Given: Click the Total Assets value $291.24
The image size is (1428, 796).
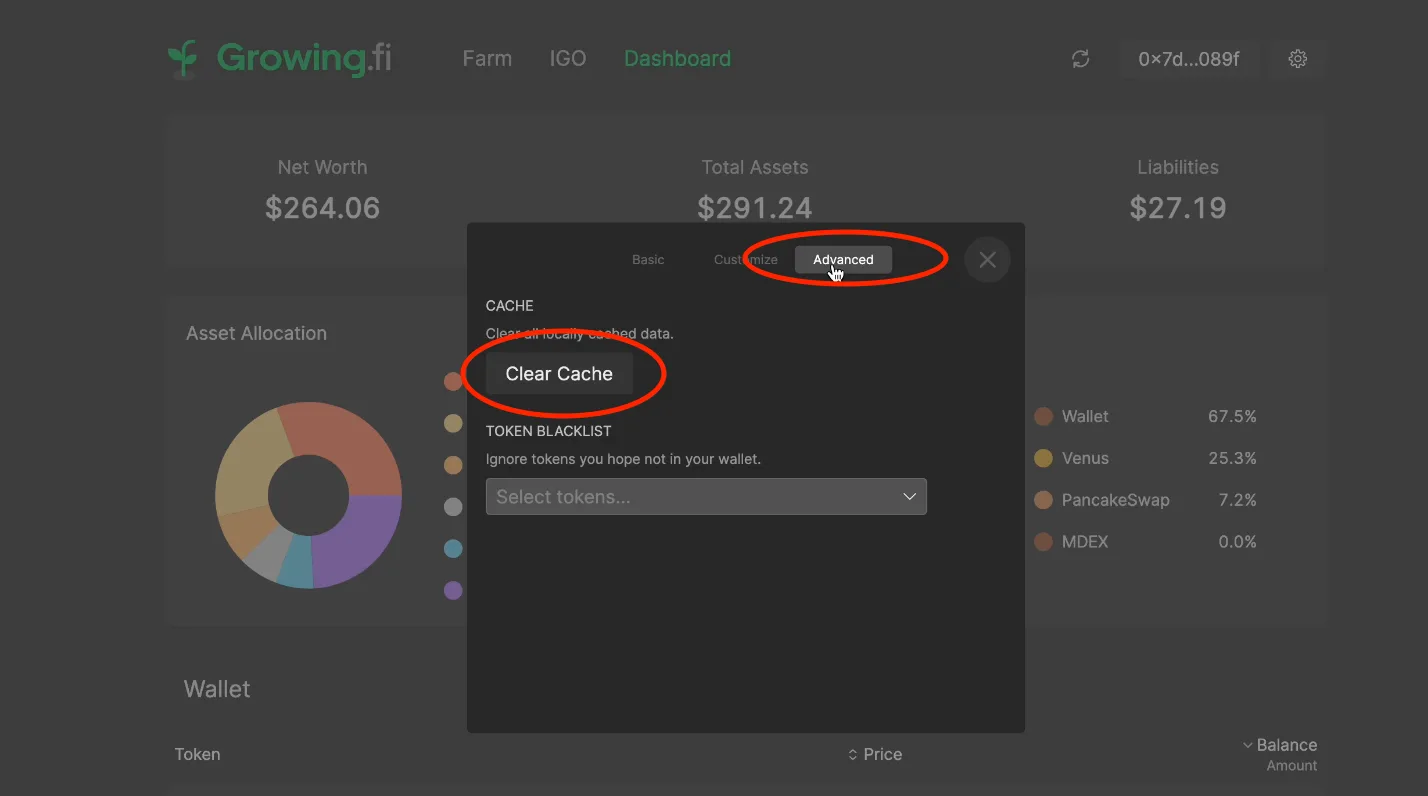Looking at the screenshot, I should click(755, 208).
